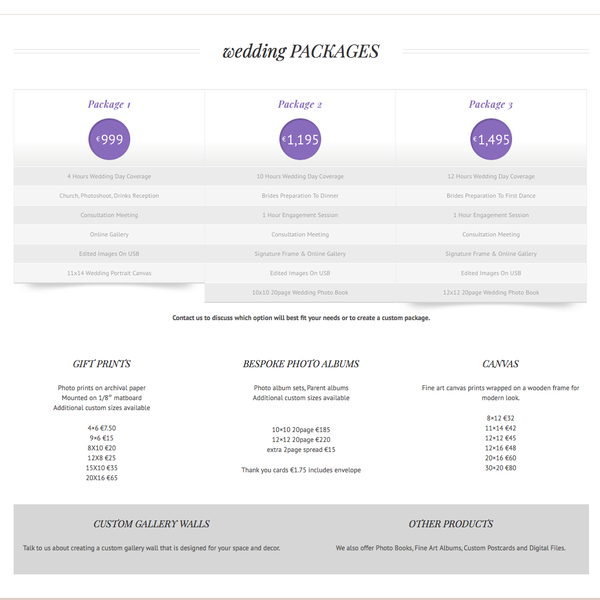This screenshot has height=600, width=600.
Task: Click the Contact us custom package text
Action: coord(301,318)
